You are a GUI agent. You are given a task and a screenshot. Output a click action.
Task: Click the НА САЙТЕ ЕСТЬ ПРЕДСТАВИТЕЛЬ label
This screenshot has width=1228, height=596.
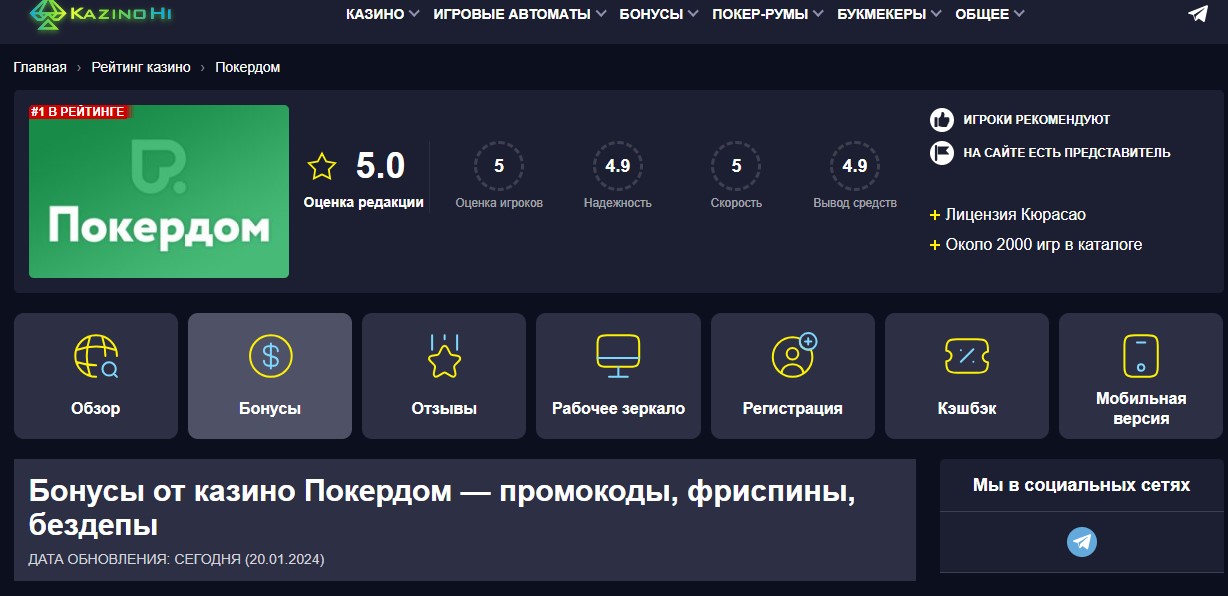tap(1067, 153)
